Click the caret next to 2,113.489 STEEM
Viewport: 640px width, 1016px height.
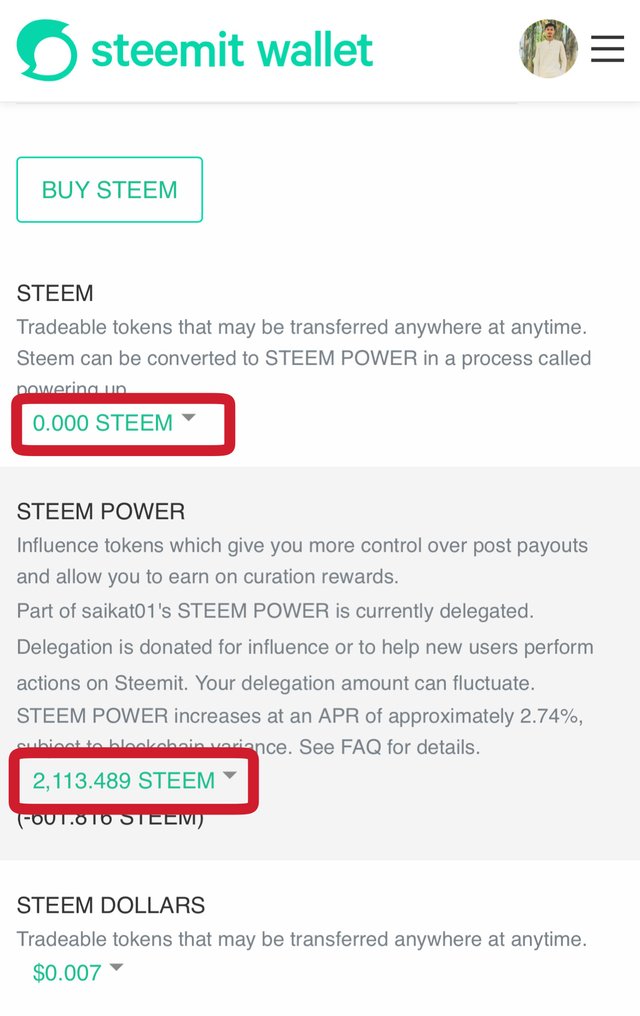click(x=230, y=776)
